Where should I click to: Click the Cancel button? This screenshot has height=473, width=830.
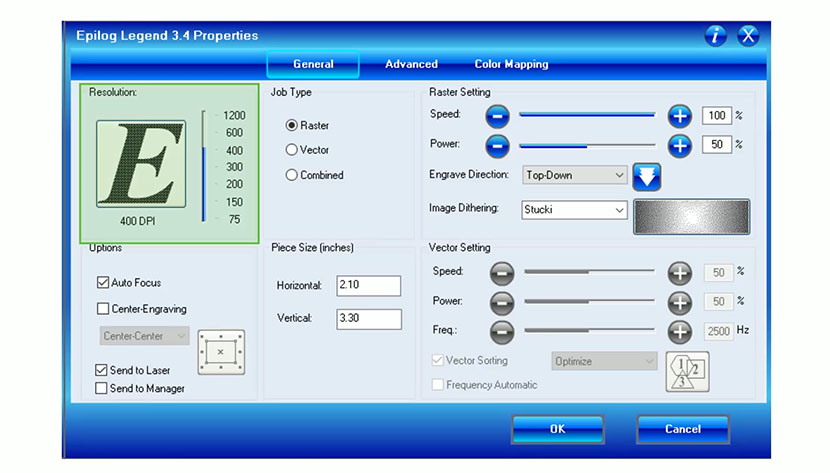pos(682,429)
